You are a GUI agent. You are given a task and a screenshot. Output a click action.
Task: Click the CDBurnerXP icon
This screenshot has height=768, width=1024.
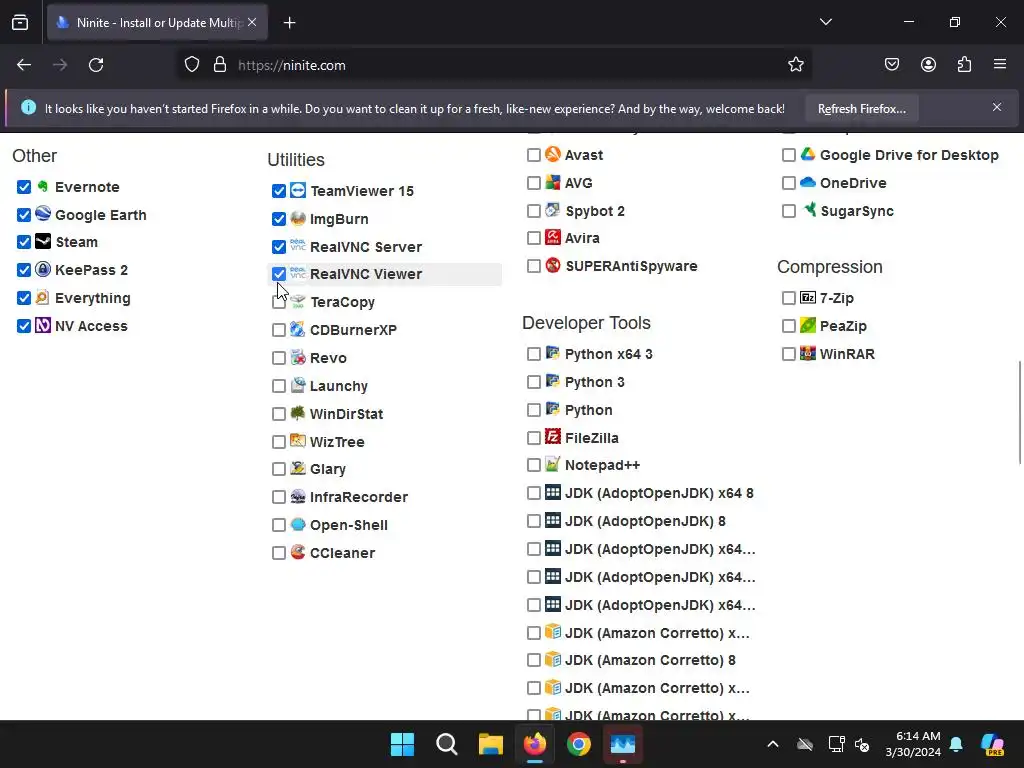click(x=298, y=329)
